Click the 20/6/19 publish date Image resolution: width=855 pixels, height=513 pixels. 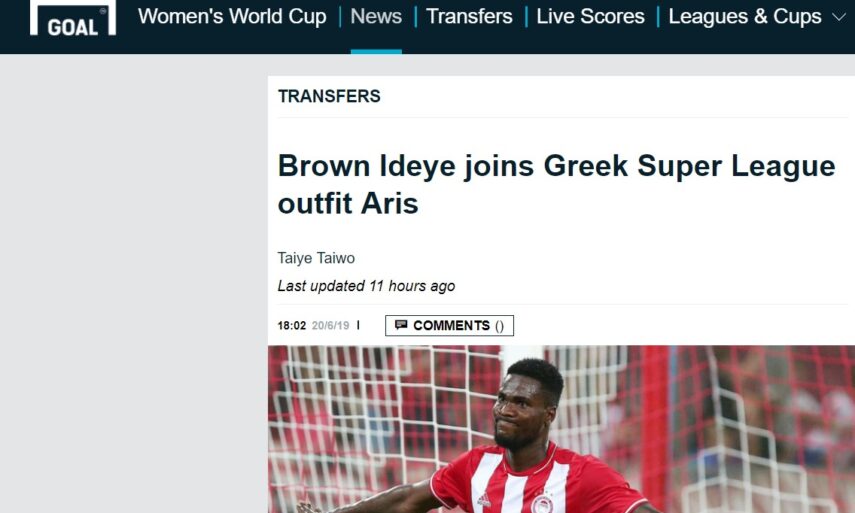(330, 325)
